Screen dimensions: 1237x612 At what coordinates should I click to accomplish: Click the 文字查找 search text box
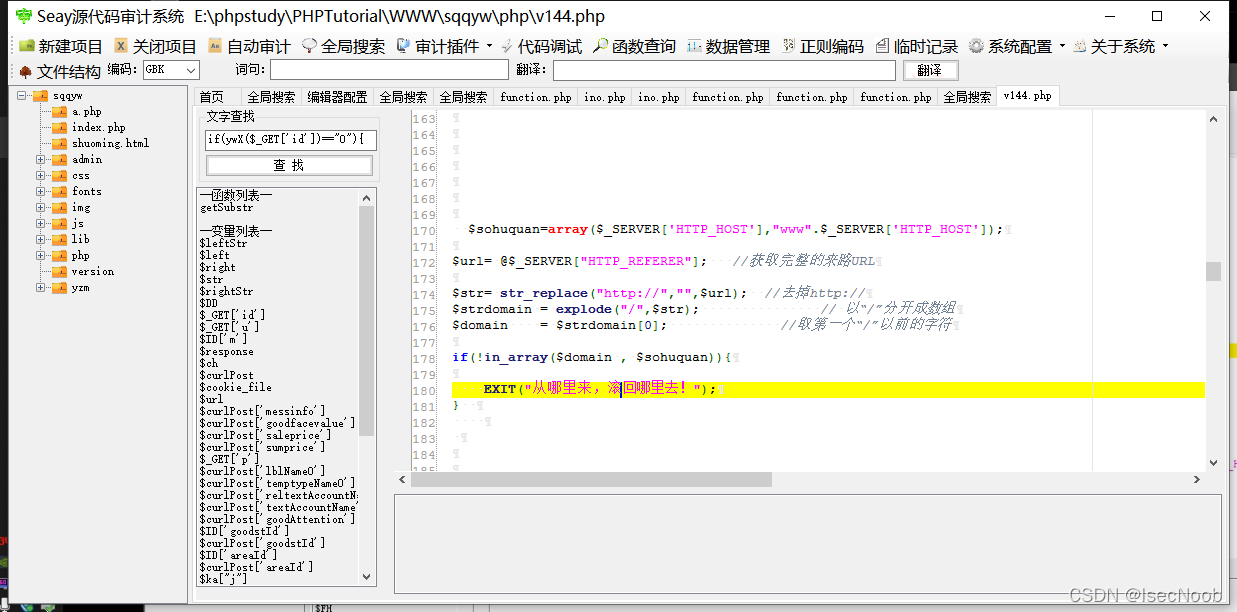[x=291, y=140]
